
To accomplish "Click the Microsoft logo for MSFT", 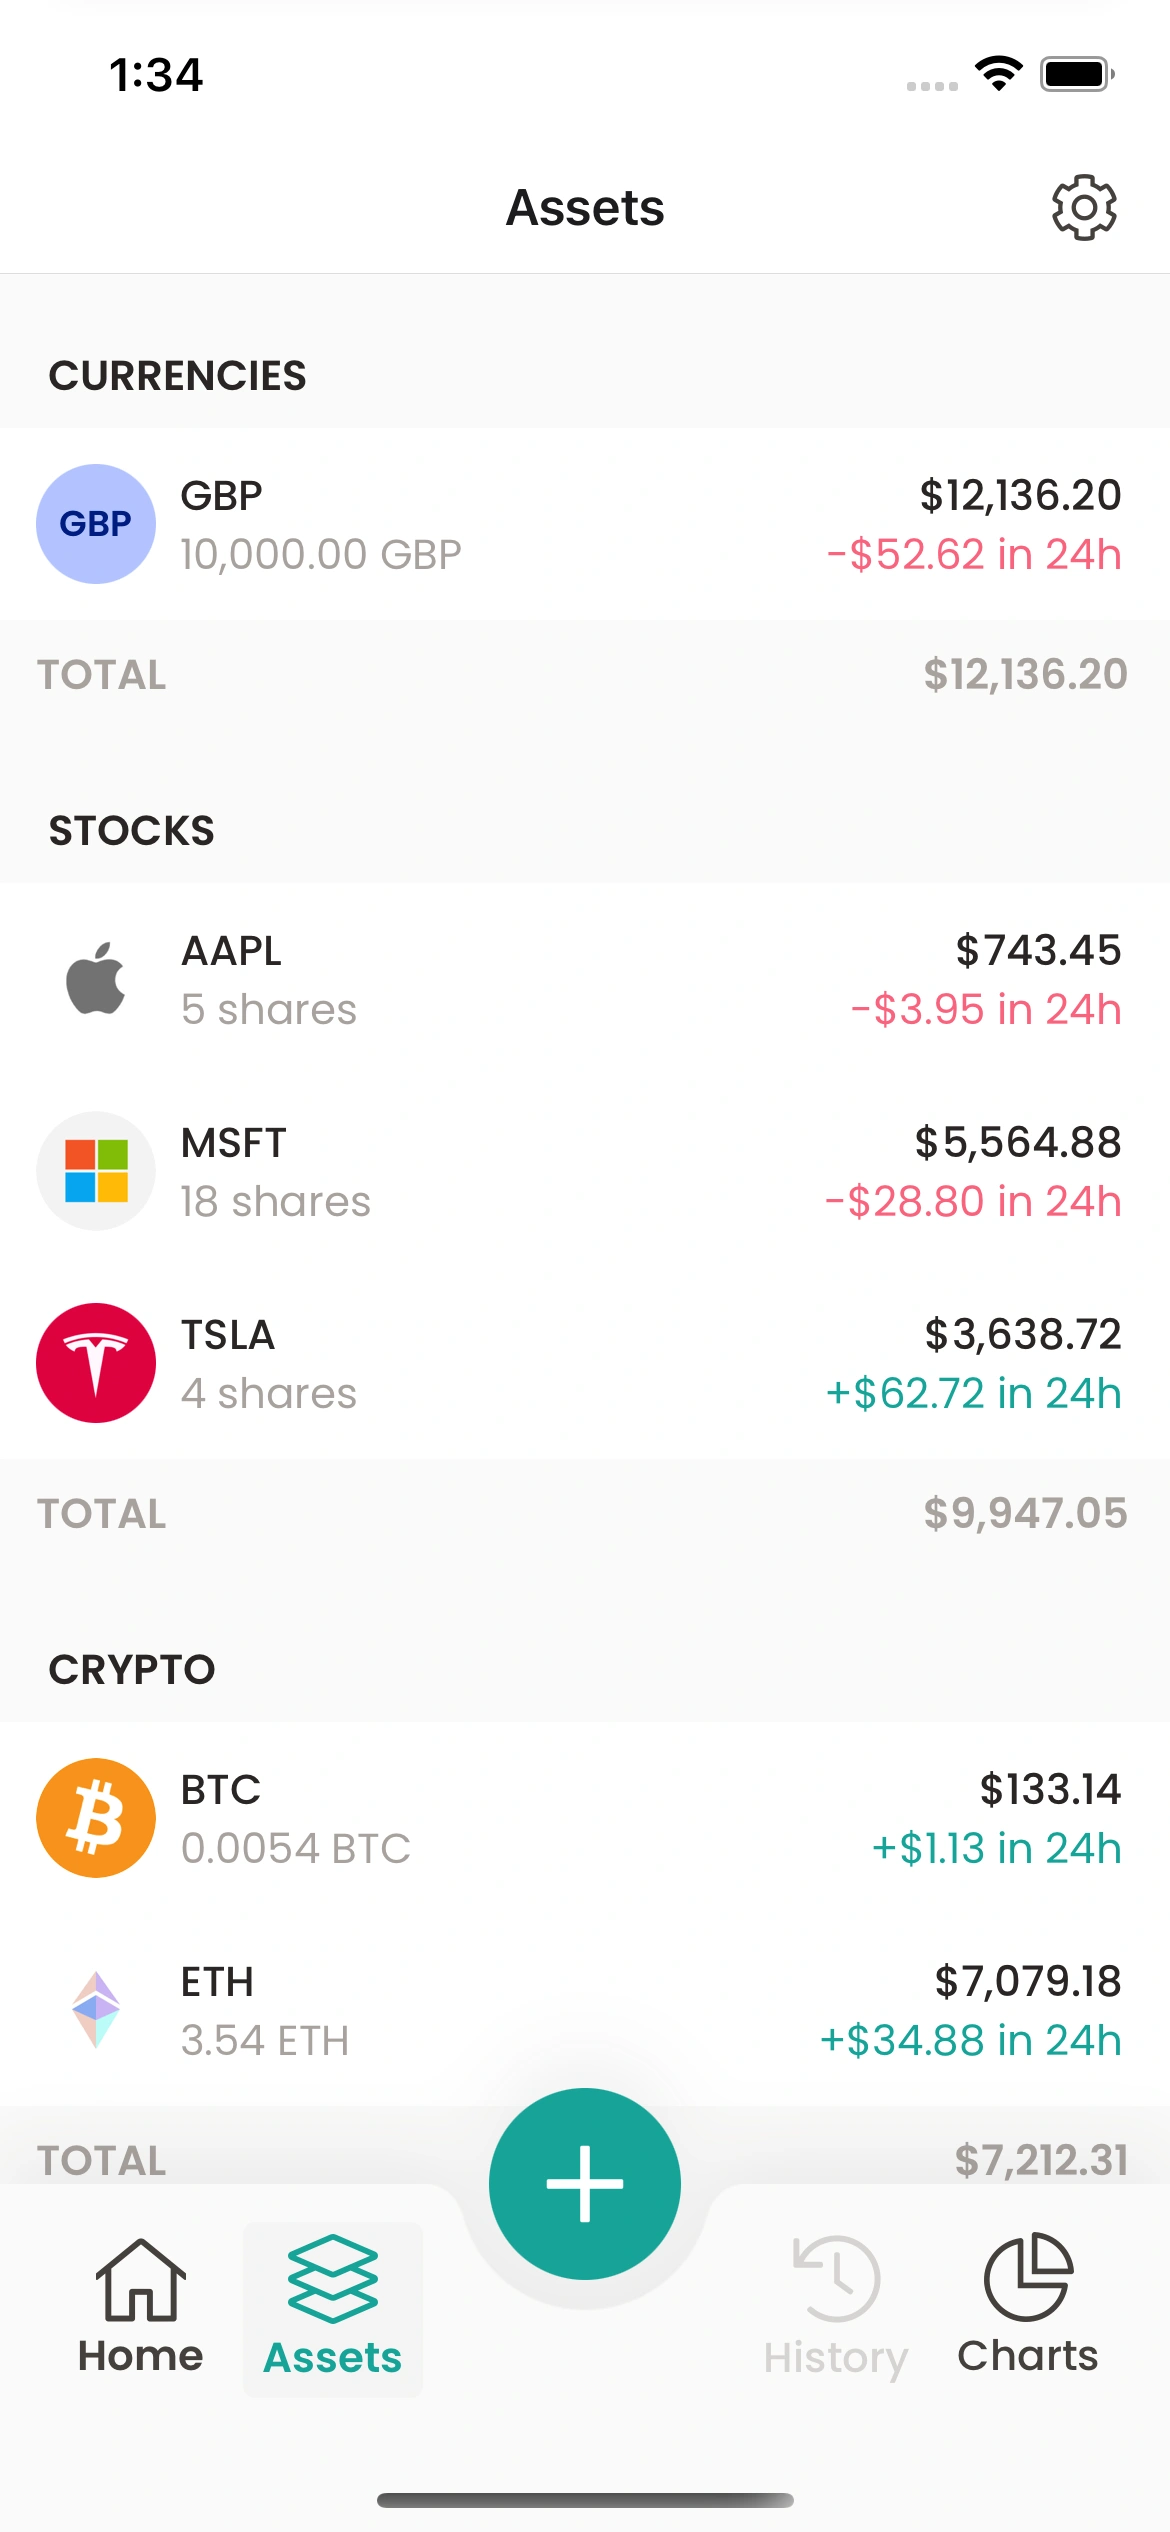I will (x=96, y=1171).
